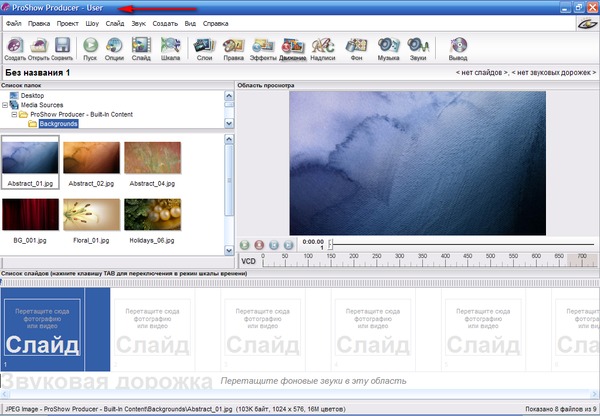Click the preview image in Область просмотра
Screen dimensions: 600x416
point(417,163)
